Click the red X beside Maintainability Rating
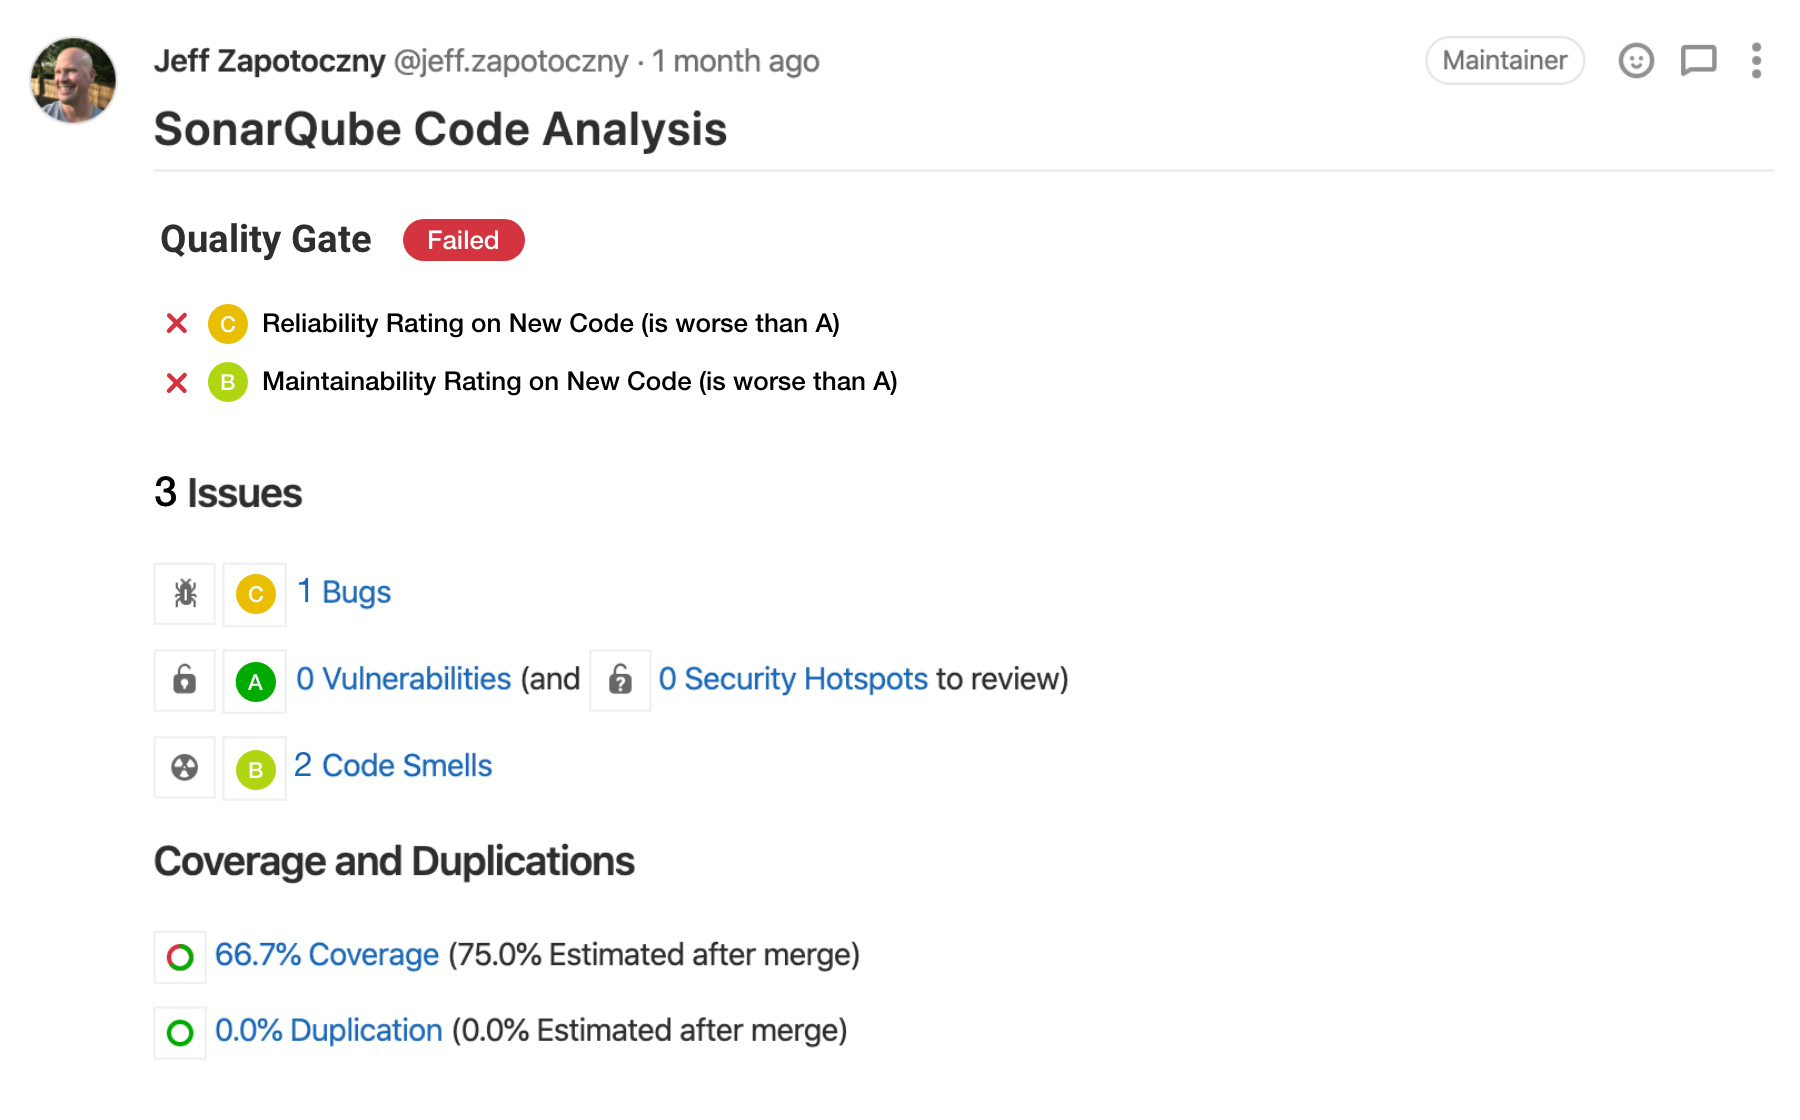The image size is (1800, 1120). (x=176, y=382)
